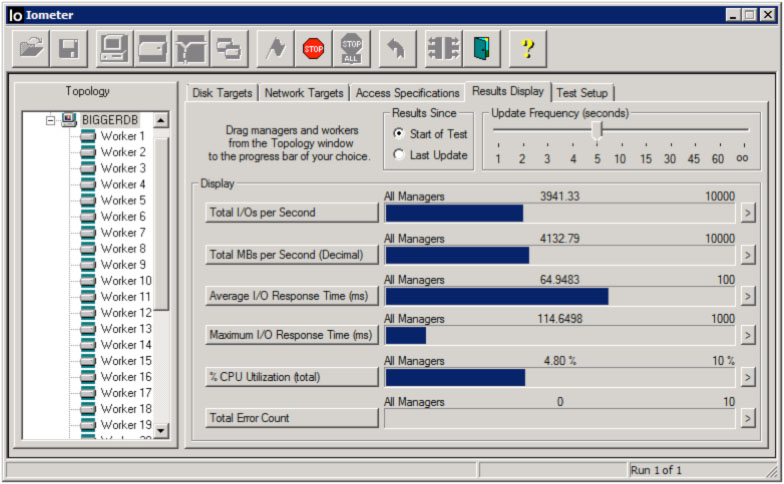Screen dimensions: 784x484
Task: Click topology scrollbar down arrow
Action: (x=160, y=430)
